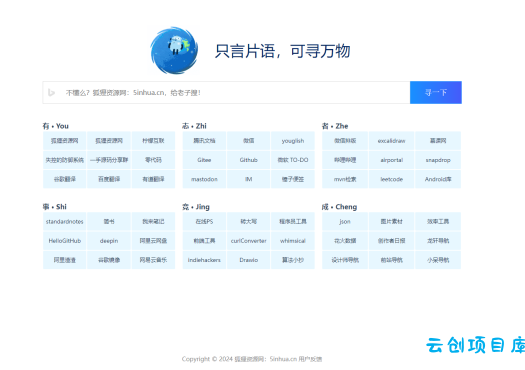Open the standardnotes tile

tap(65, 221)
